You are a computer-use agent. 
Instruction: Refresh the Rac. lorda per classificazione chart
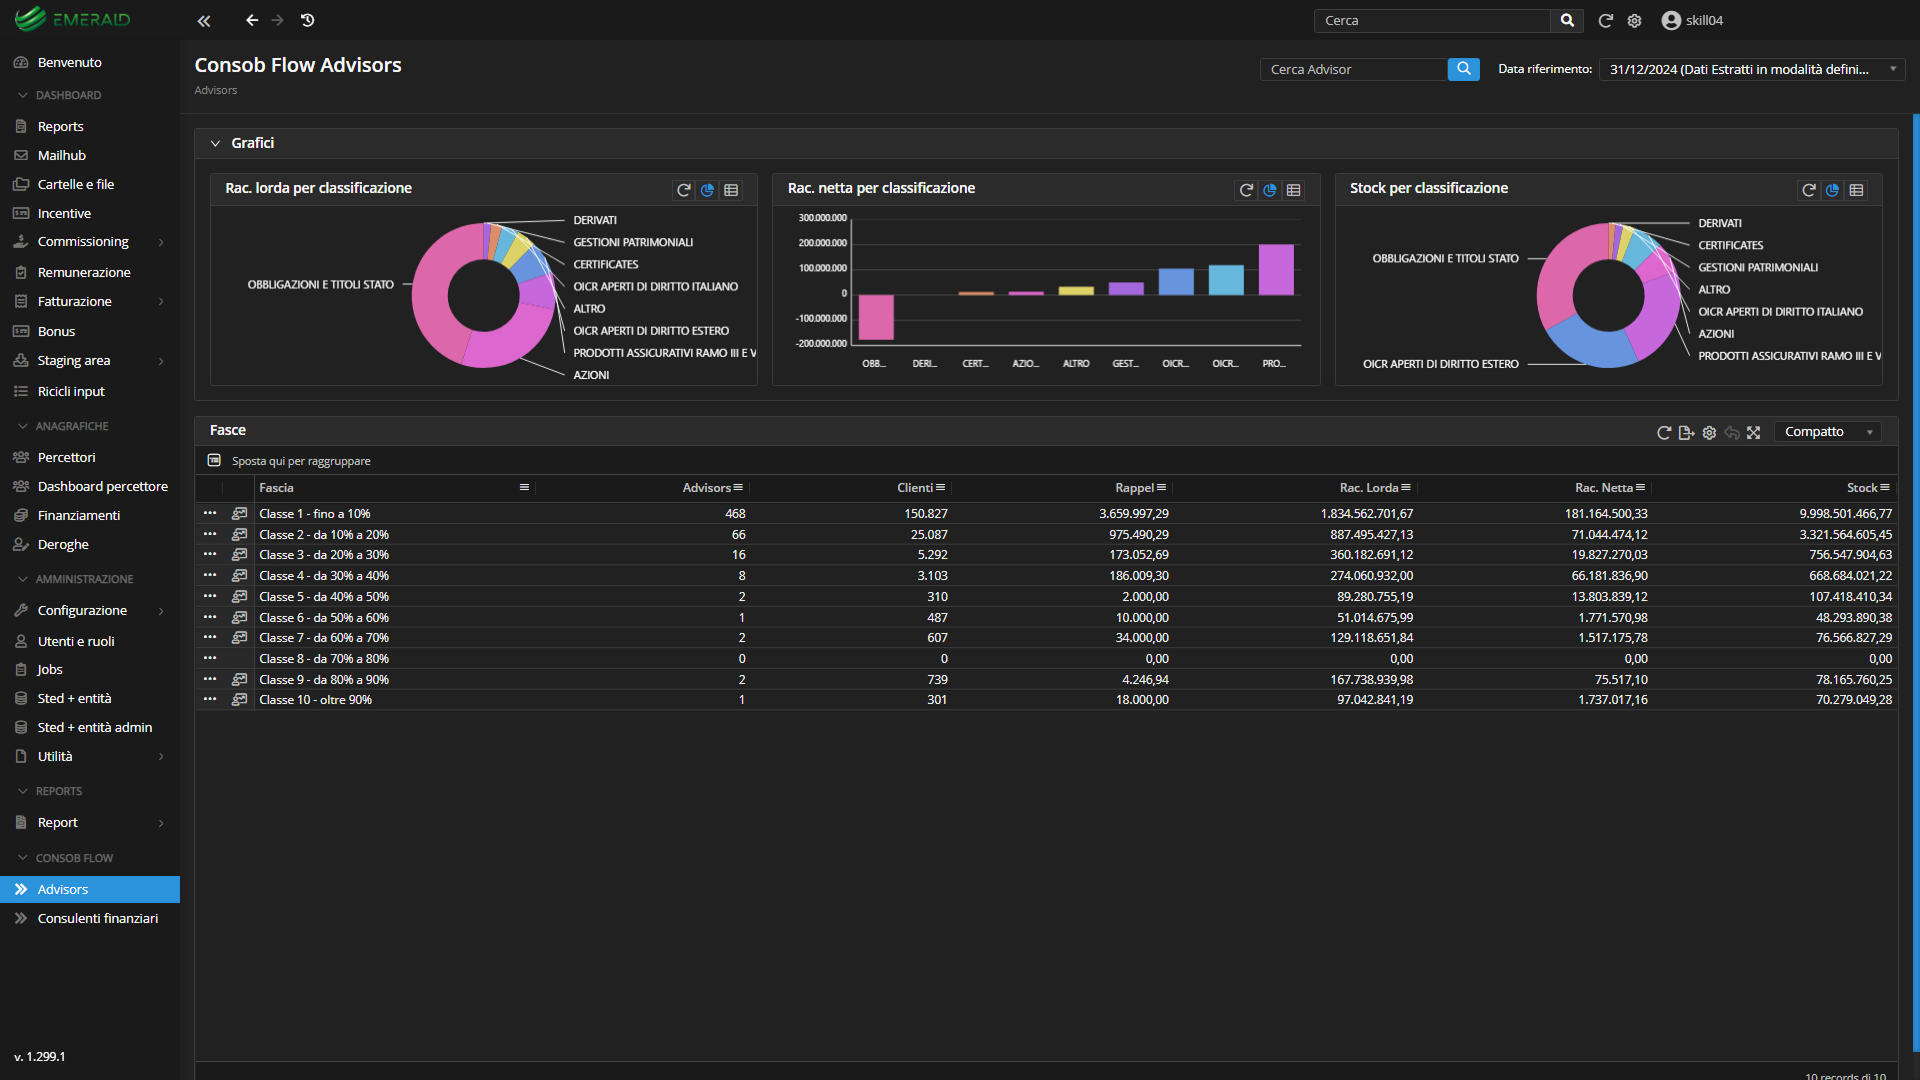coord(684,190)
